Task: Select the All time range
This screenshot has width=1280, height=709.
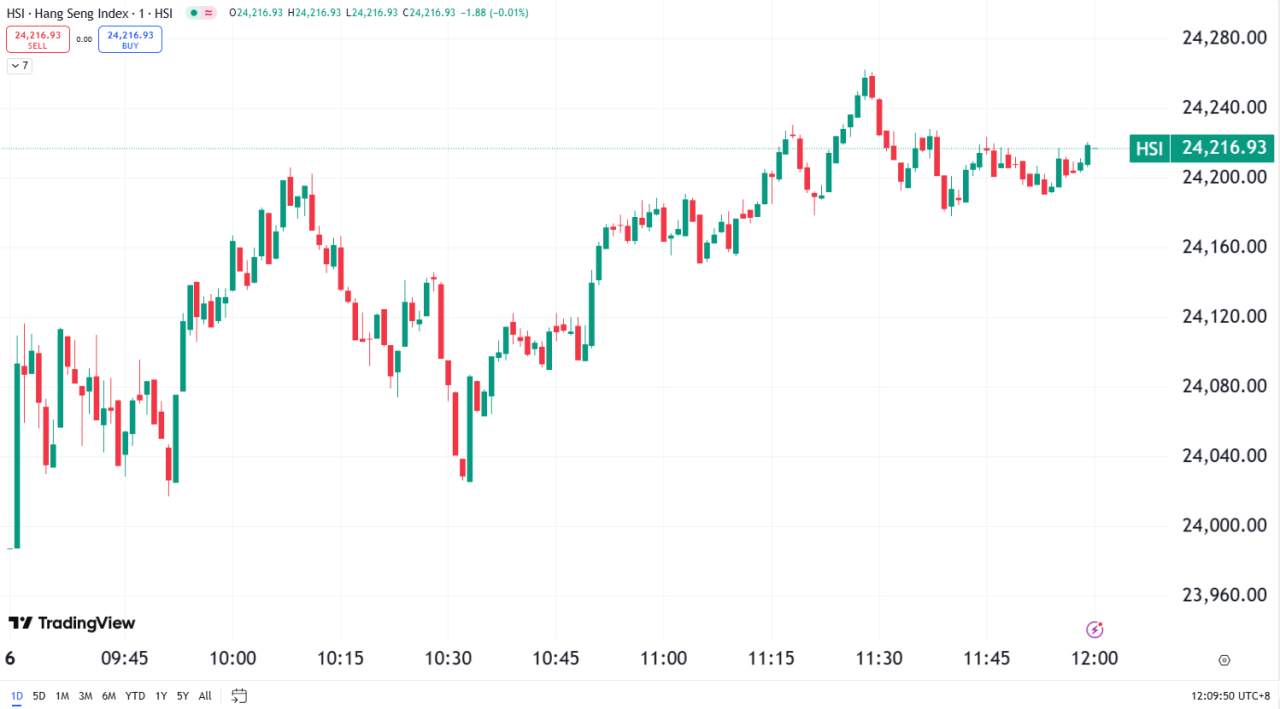Action: pyautogui.click(x=205, y=695)
